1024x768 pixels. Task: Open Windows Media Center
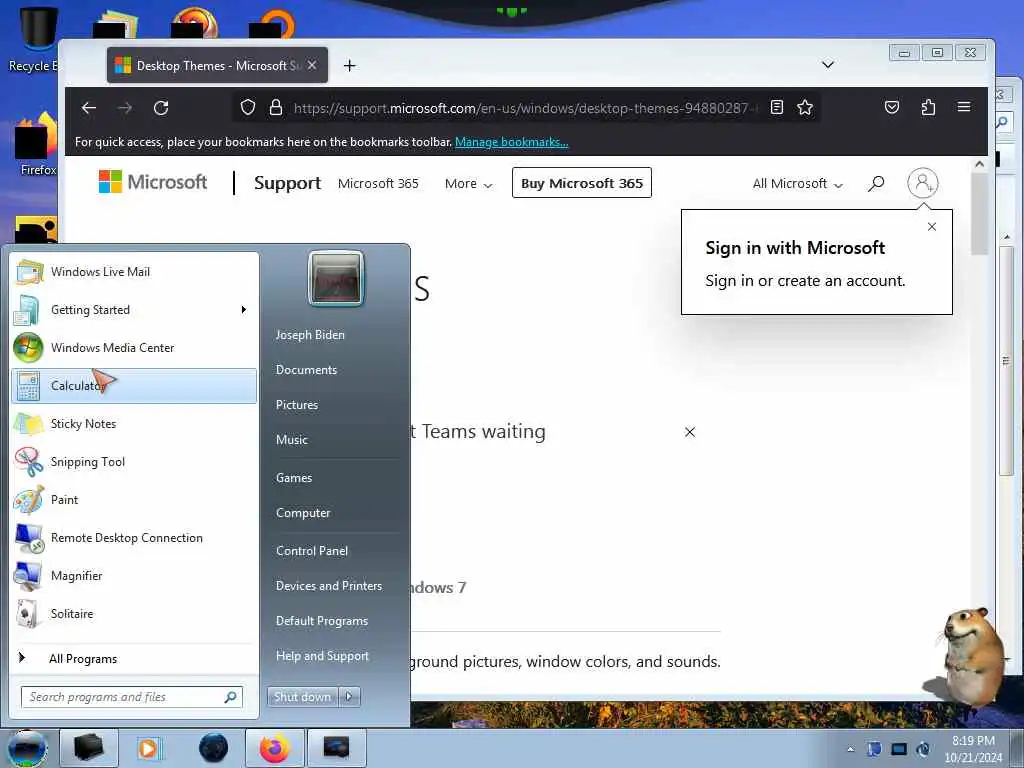[x=134, y=347]
